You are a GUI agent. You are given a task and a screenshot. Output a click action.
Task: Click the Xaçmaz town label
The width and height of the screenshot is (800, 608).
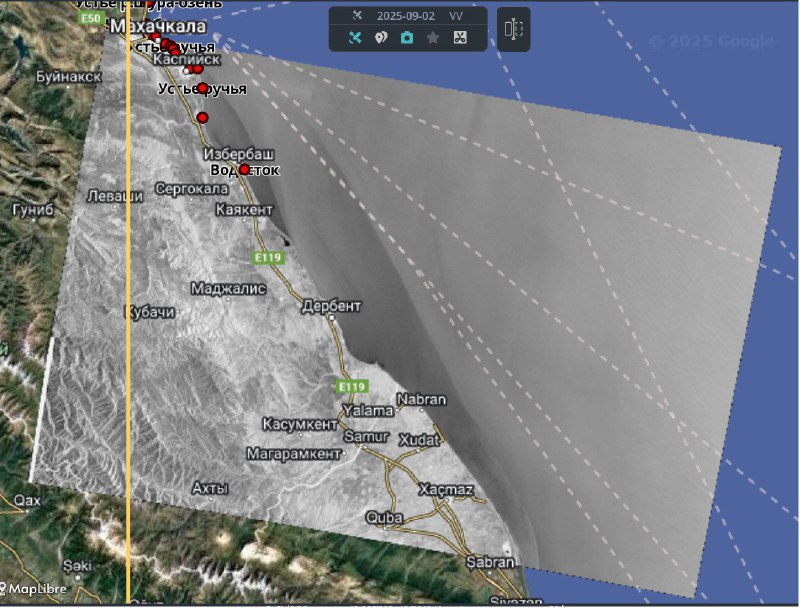(x=445, y=490)
